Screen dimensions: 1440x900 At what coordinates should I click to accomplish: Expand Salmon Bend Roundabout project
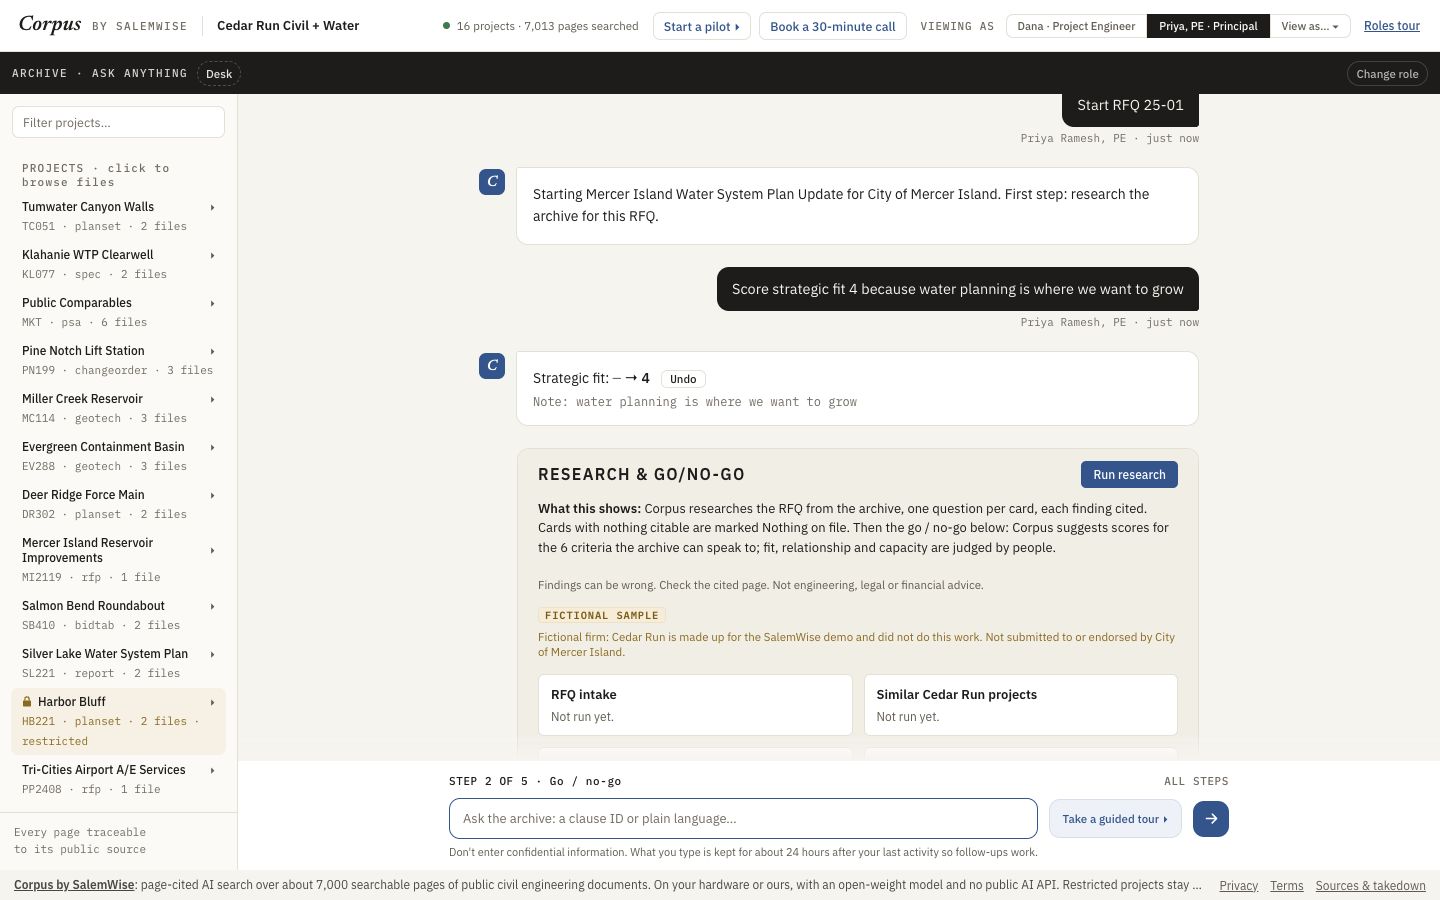118,615
